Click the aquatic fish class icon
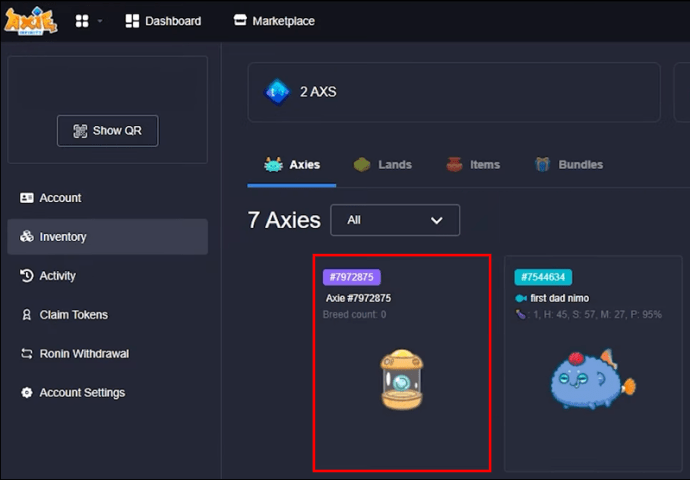This screenshot has width=690, height=480. (x=521, y=299)
